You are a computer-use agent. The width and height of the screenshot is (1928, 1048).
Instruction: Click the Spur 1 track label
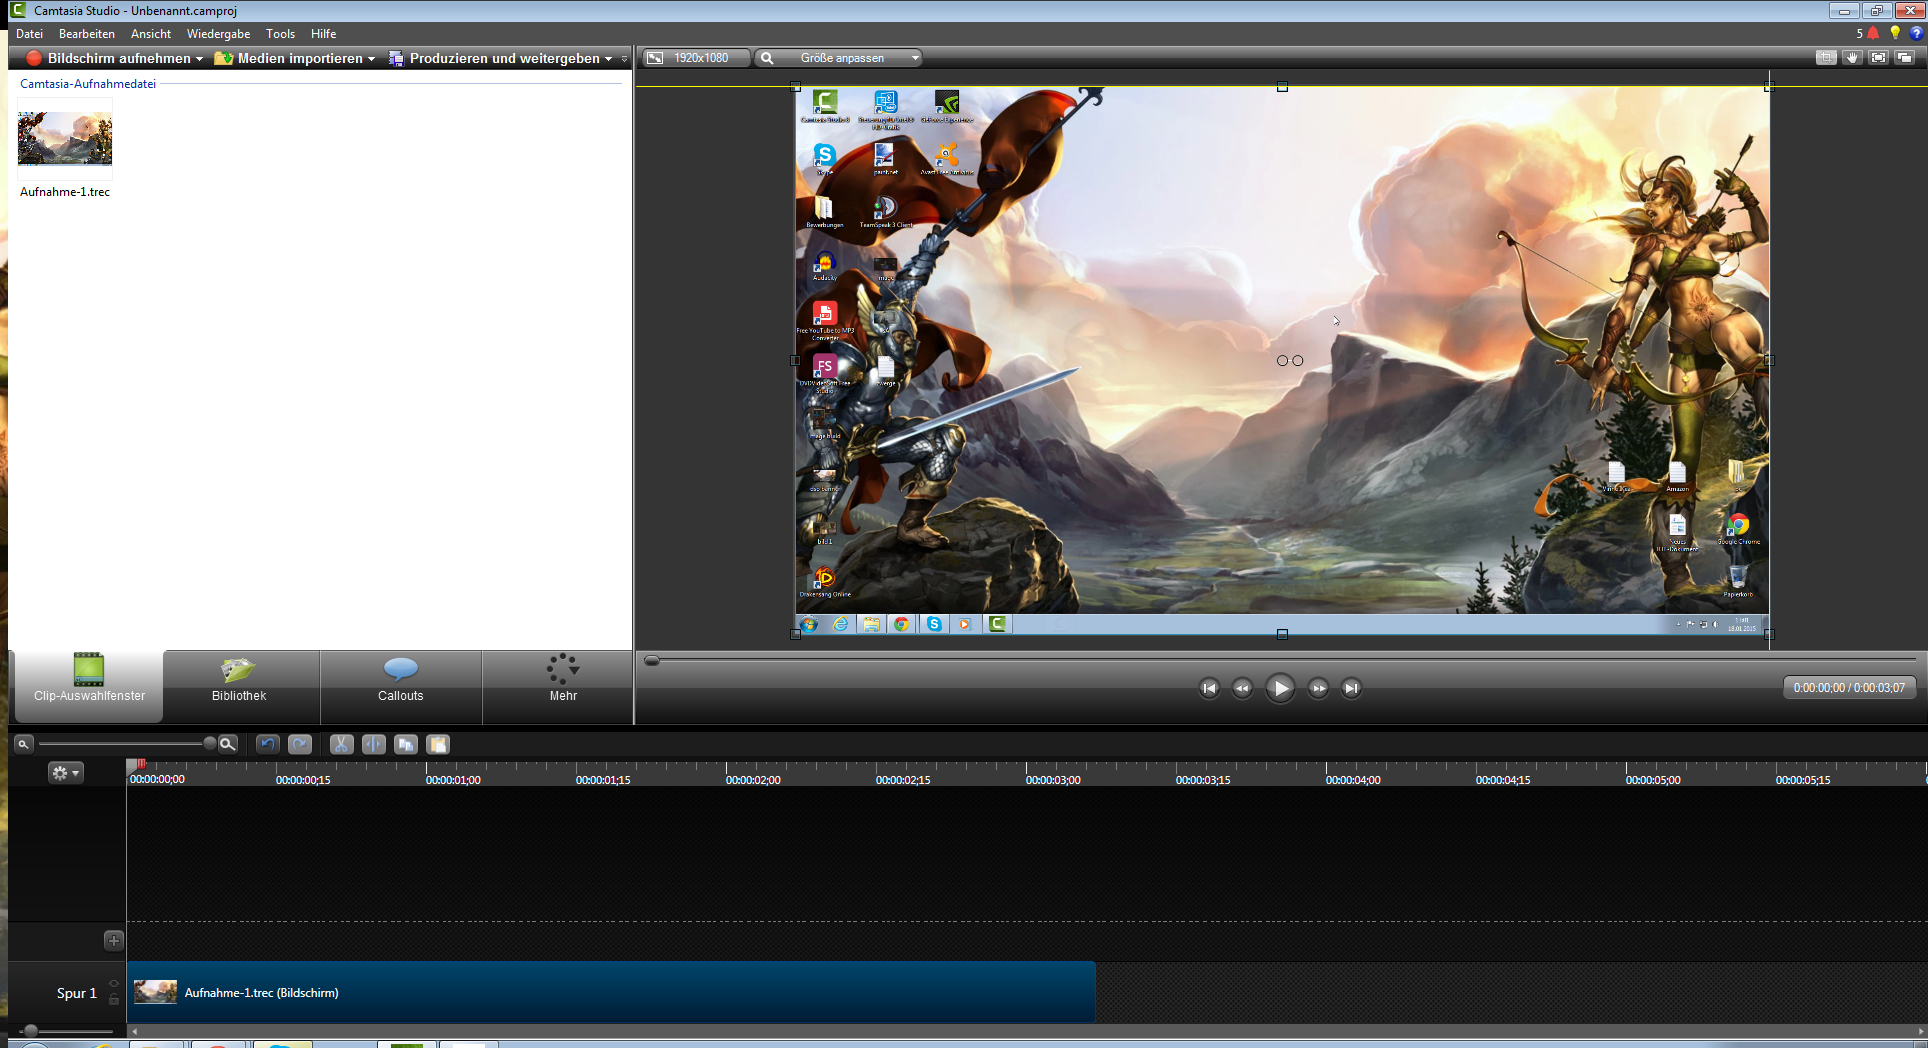click(x=77, y=993)
